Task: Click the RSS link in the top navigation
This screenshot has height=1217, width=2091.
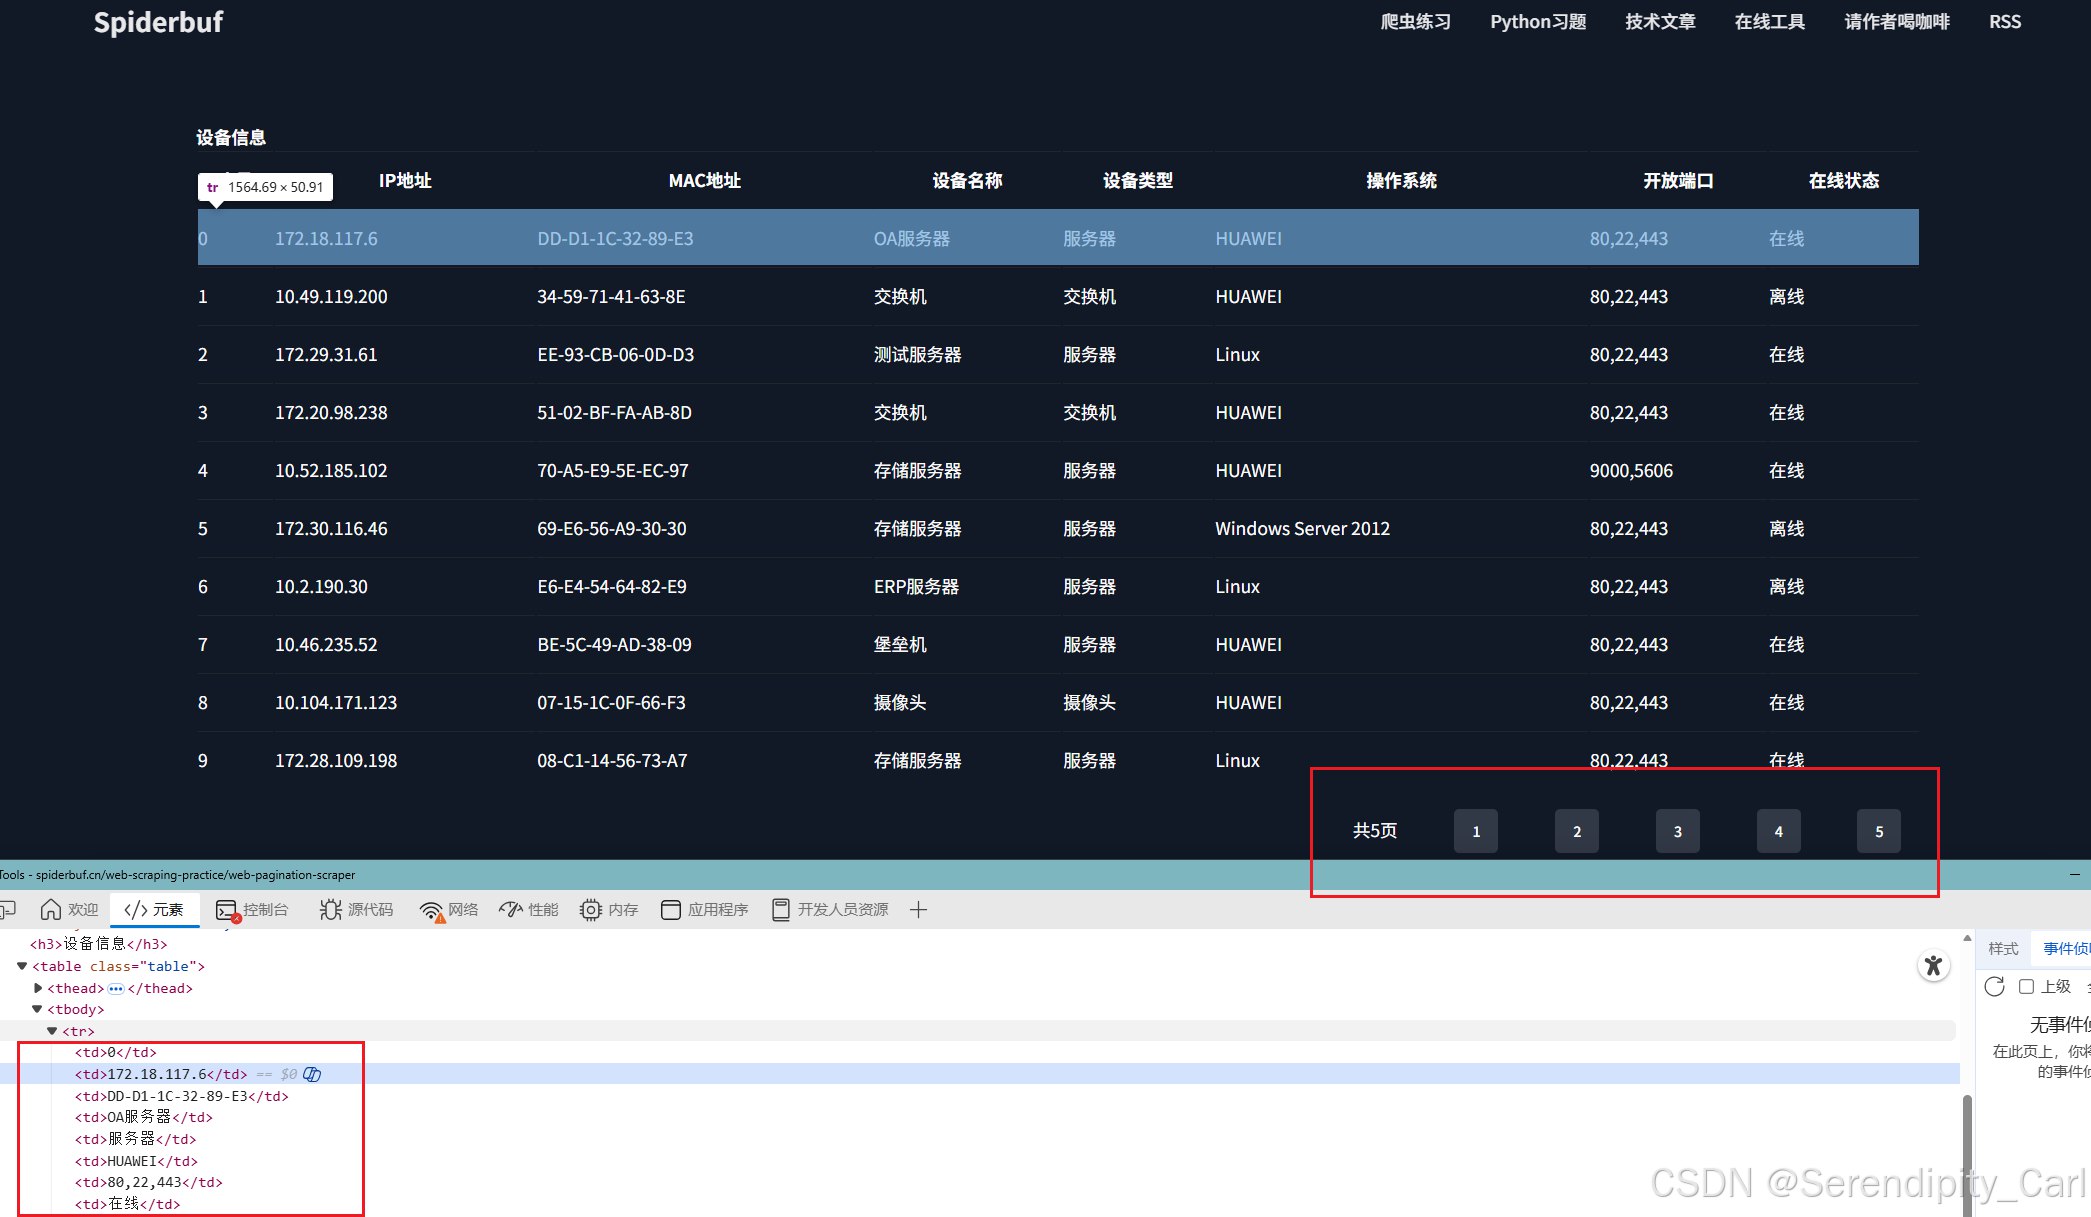Action: click(x=2005, y=21)
